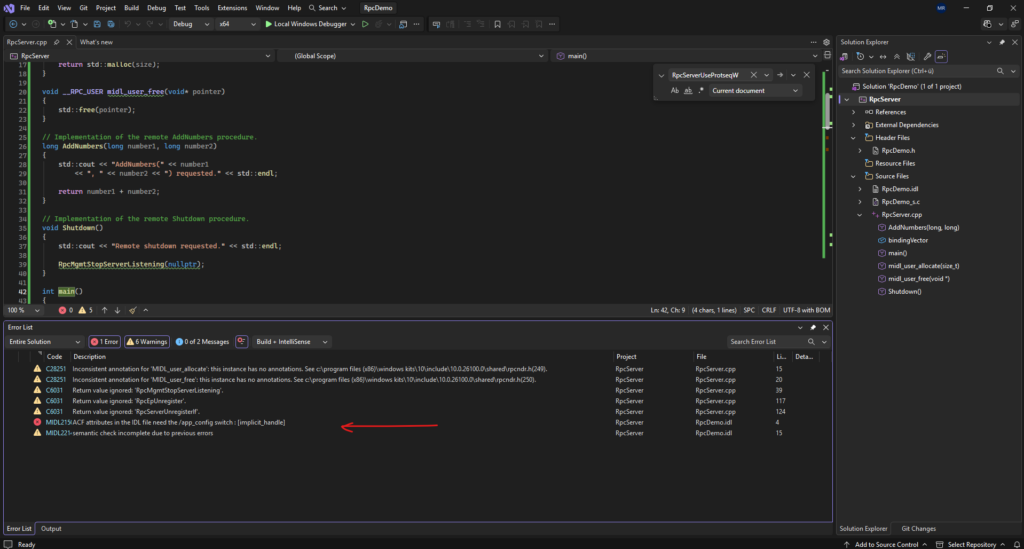Clear the find box search text

pyautogui.click(x=754, y=75)
